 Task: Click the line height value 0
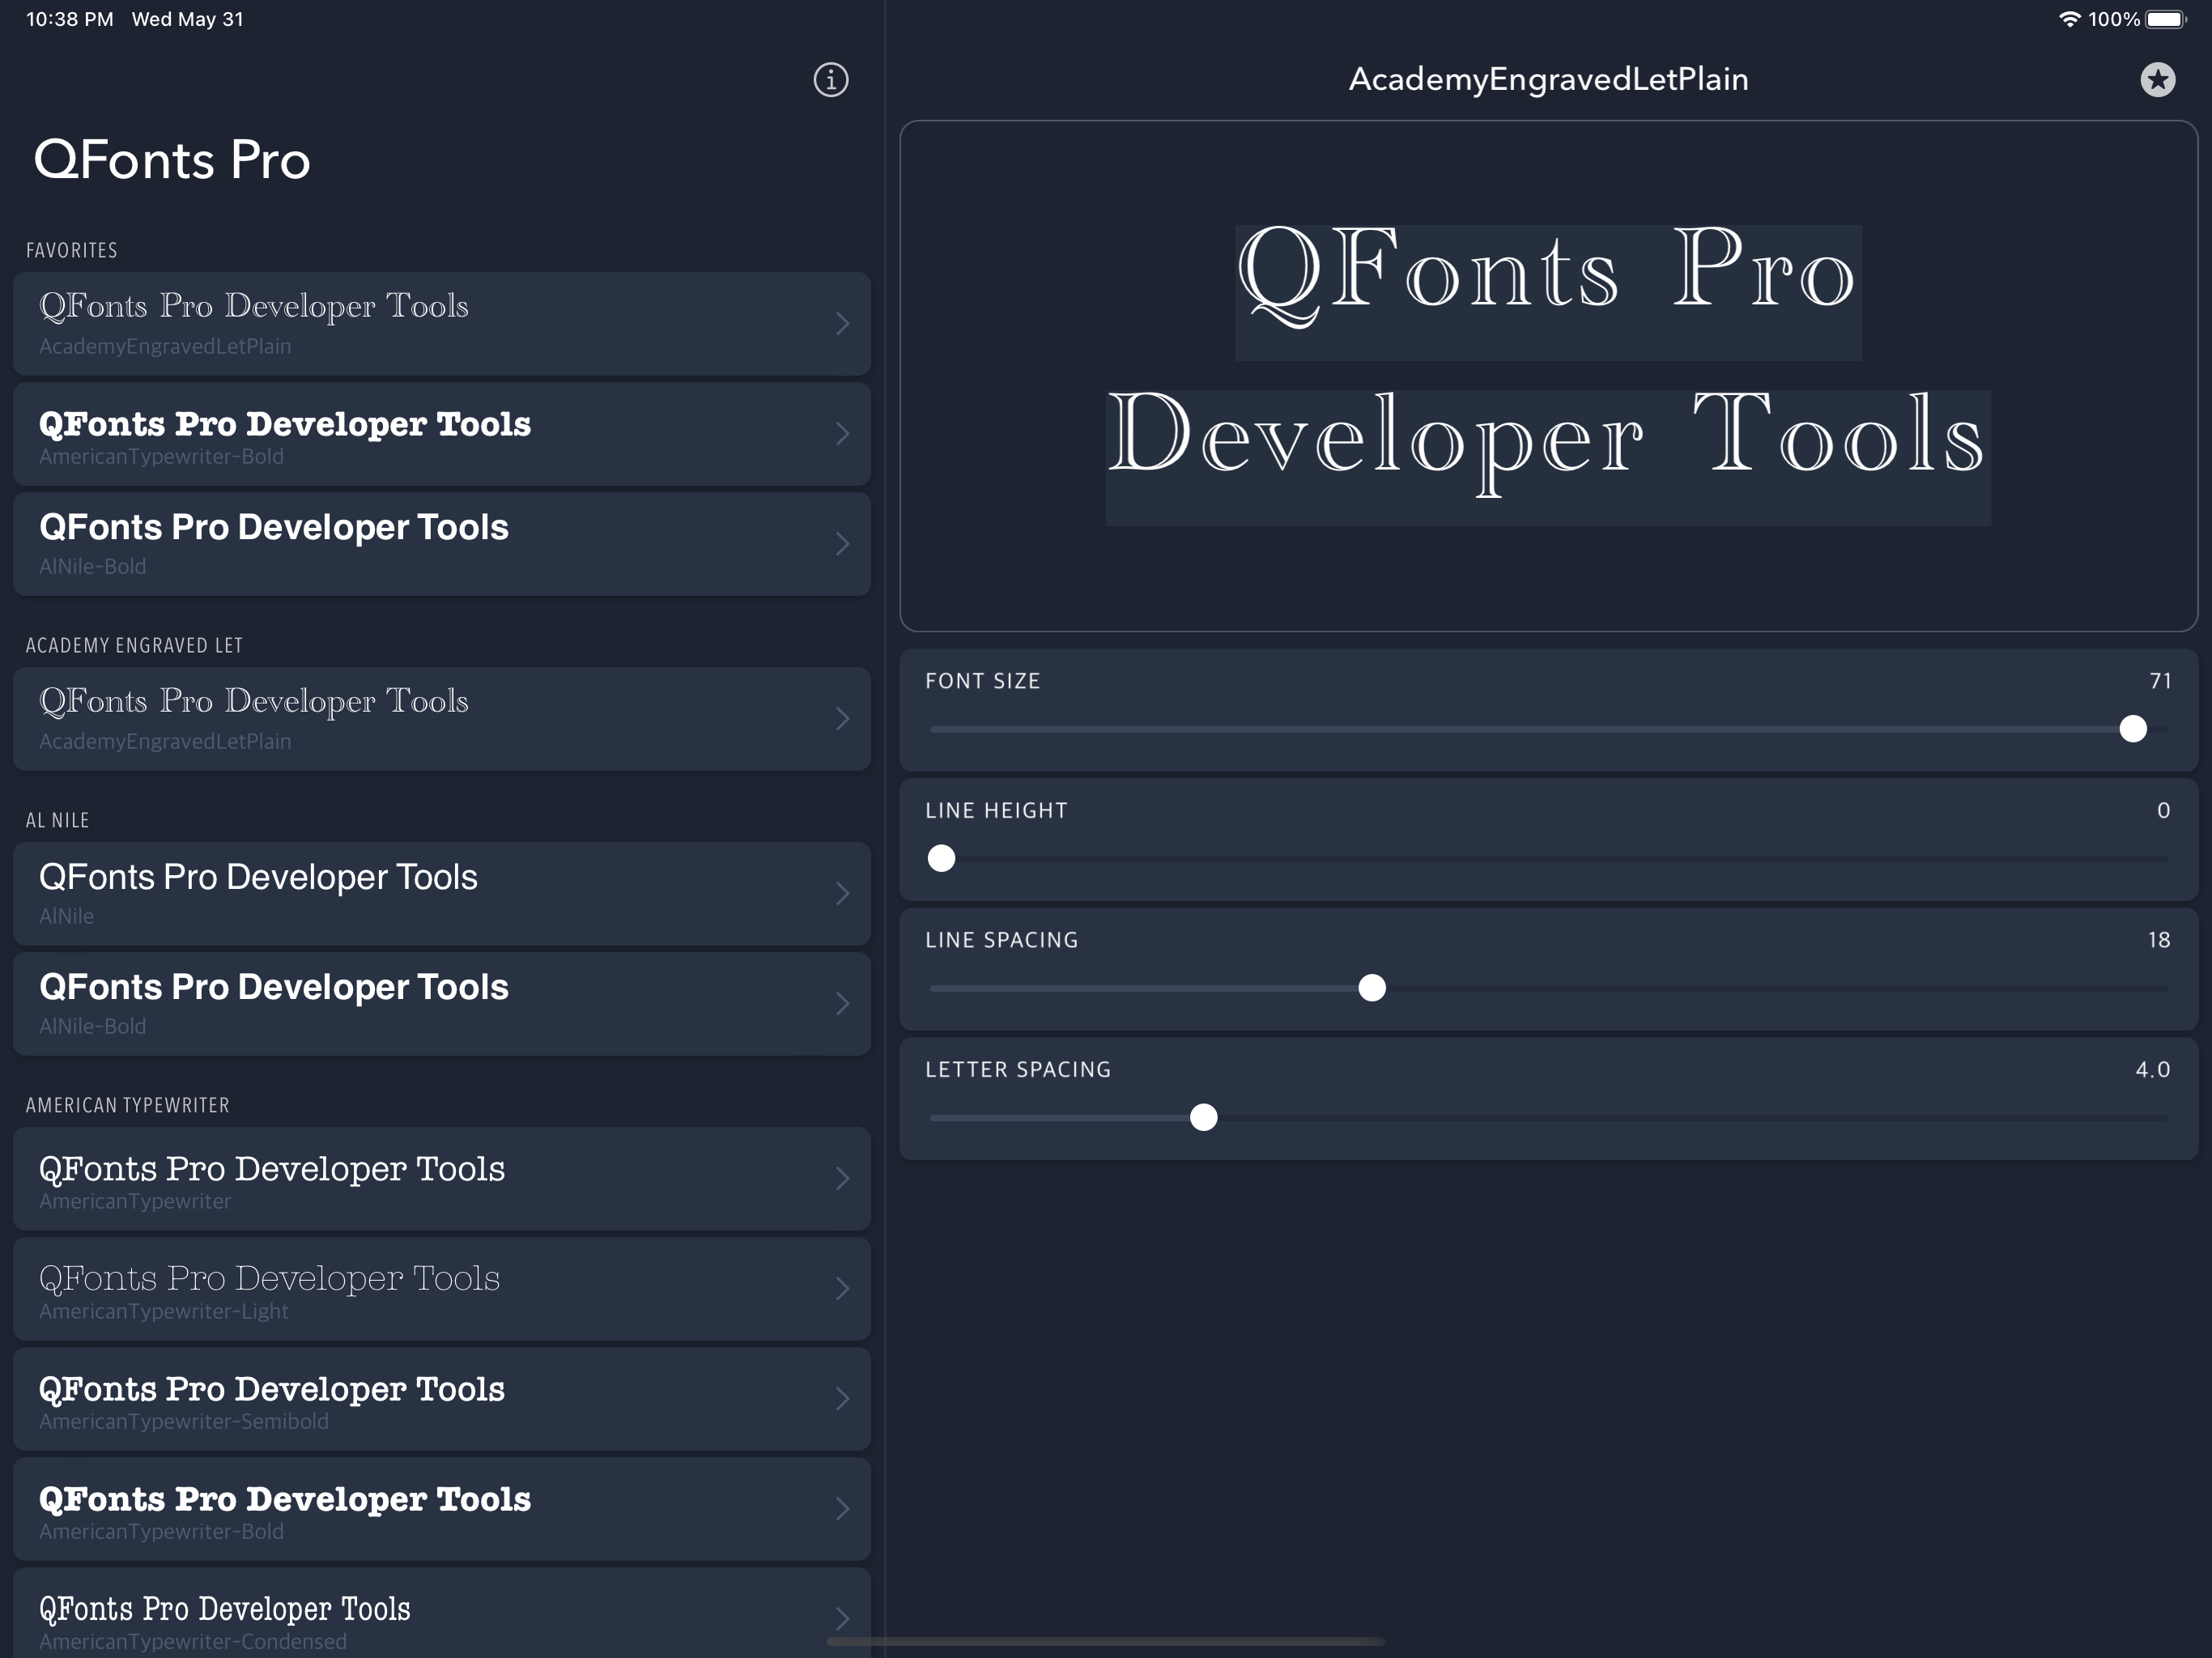point(2164,811)
